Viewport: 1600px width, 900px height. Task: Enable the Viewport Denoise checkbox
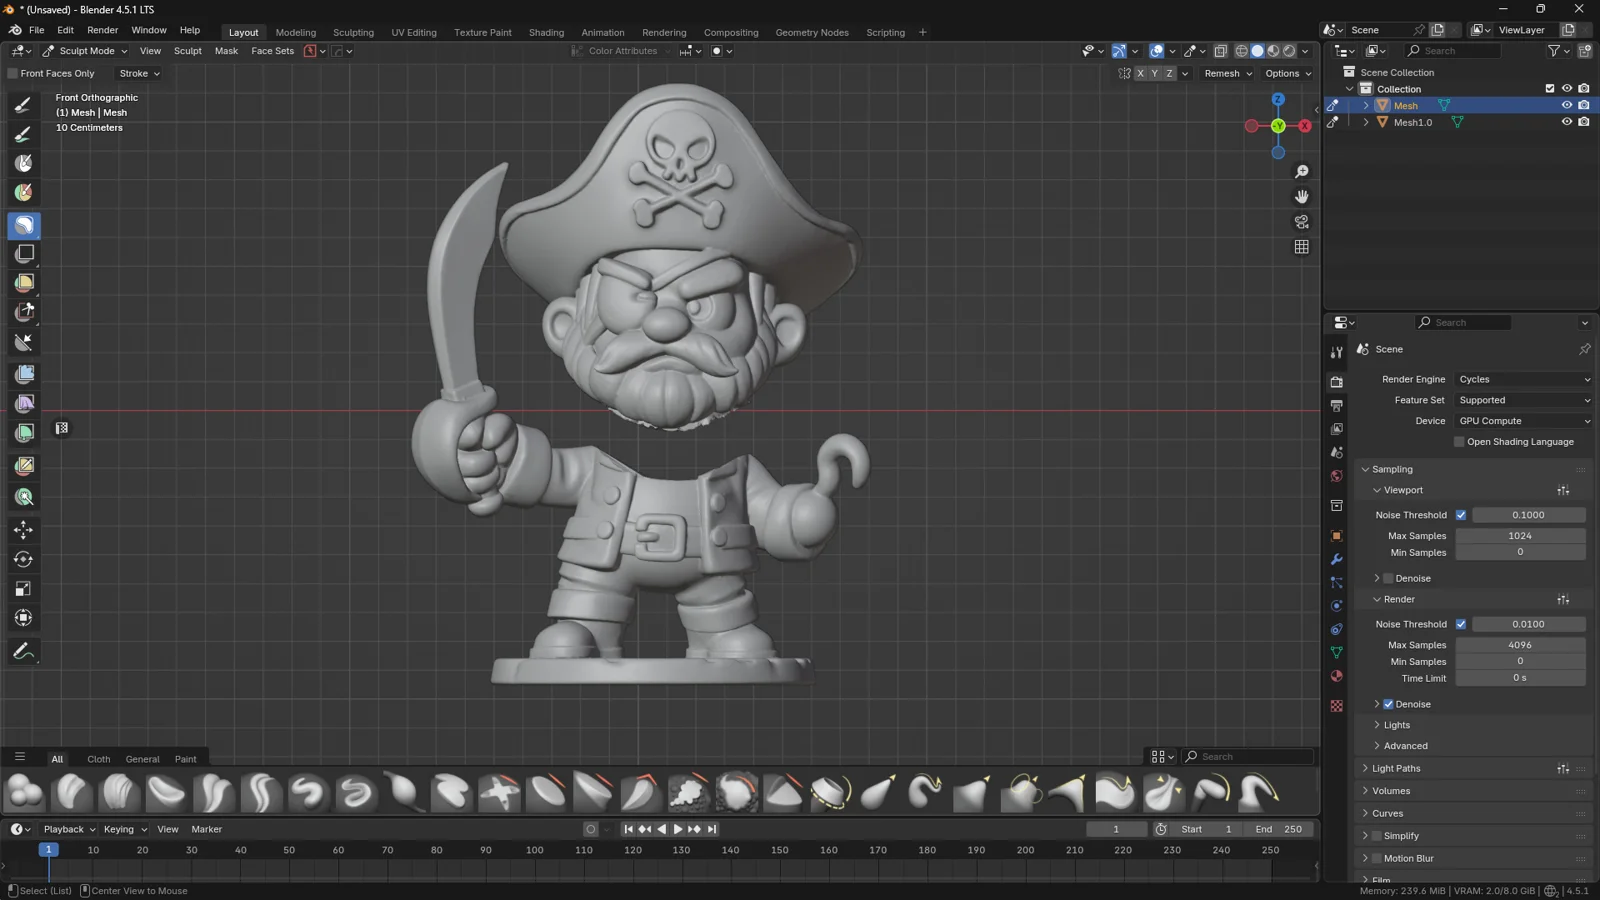point(1388,579)
